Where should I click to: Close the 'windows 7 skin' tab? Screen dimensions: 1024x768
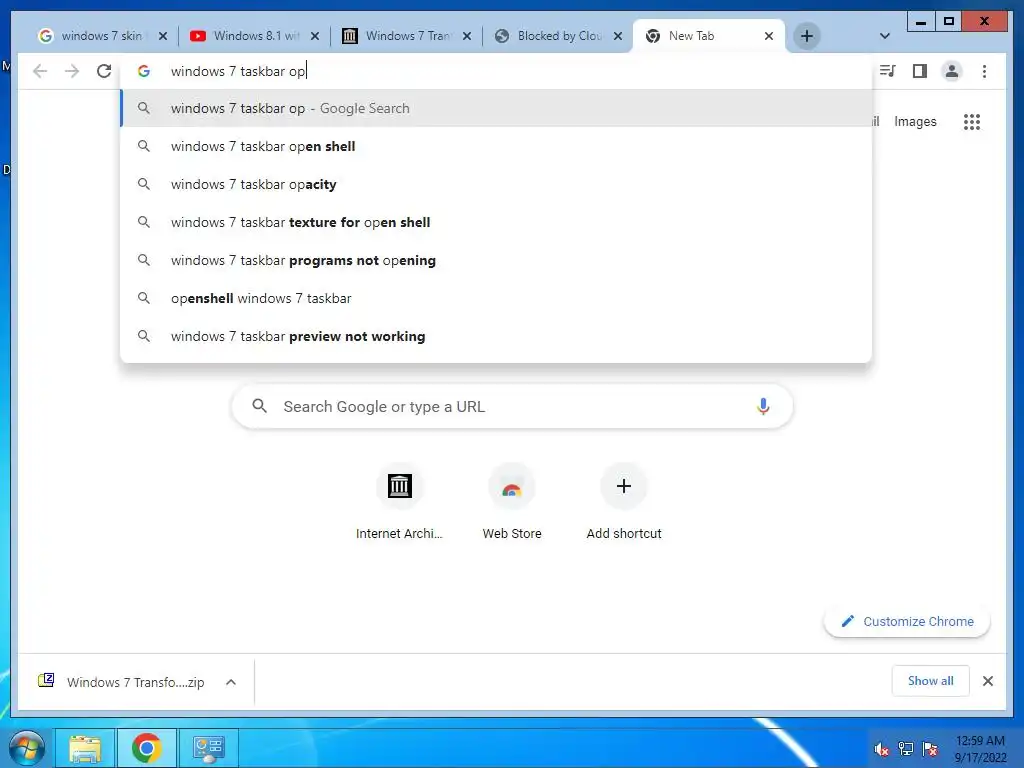tap(163, 36)
